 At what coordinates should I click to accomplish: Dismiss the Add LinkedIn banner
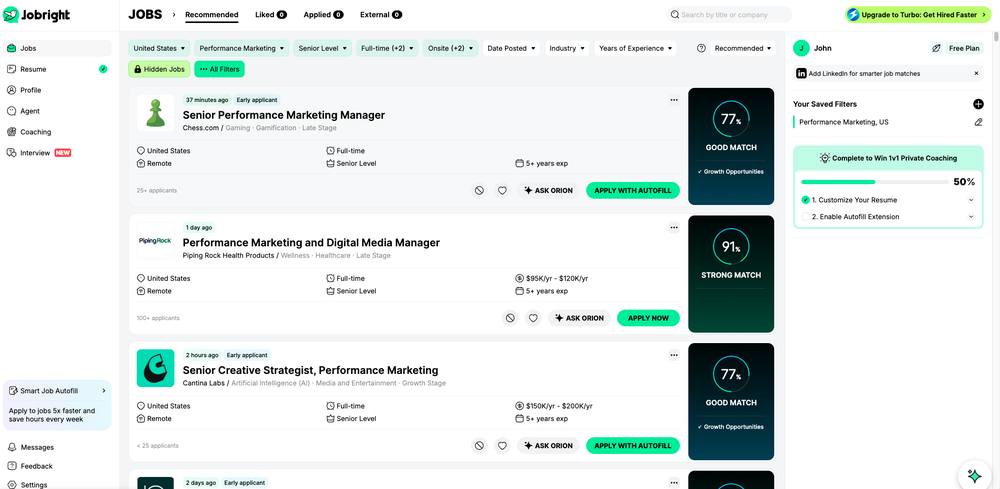(x=976, y=73)
